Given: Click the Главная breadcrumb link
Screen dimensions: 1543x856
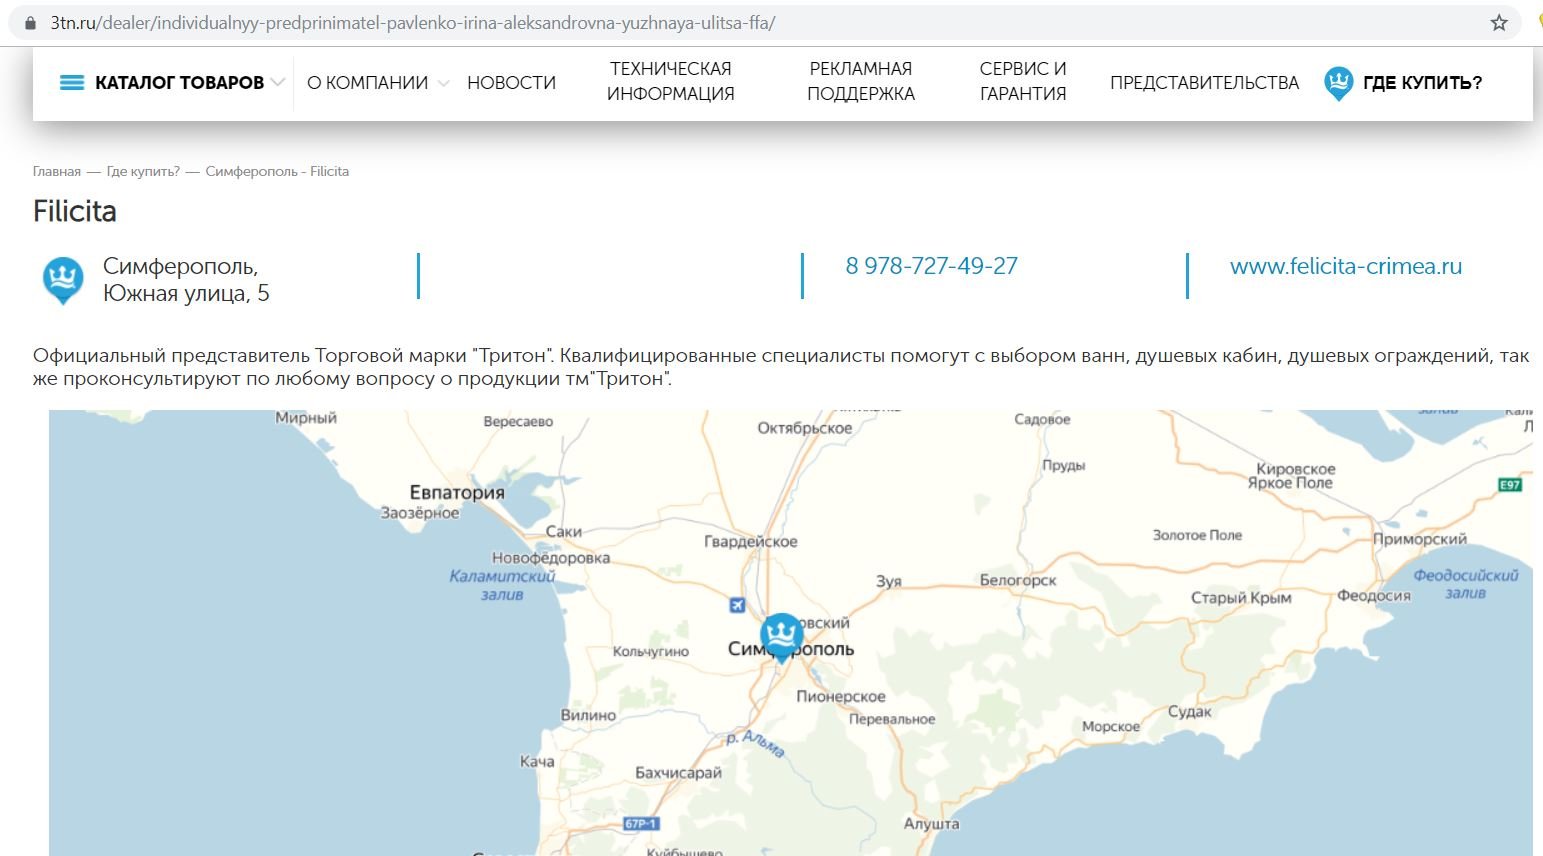Looking at the screenshot, I should [x=57, y=171].
